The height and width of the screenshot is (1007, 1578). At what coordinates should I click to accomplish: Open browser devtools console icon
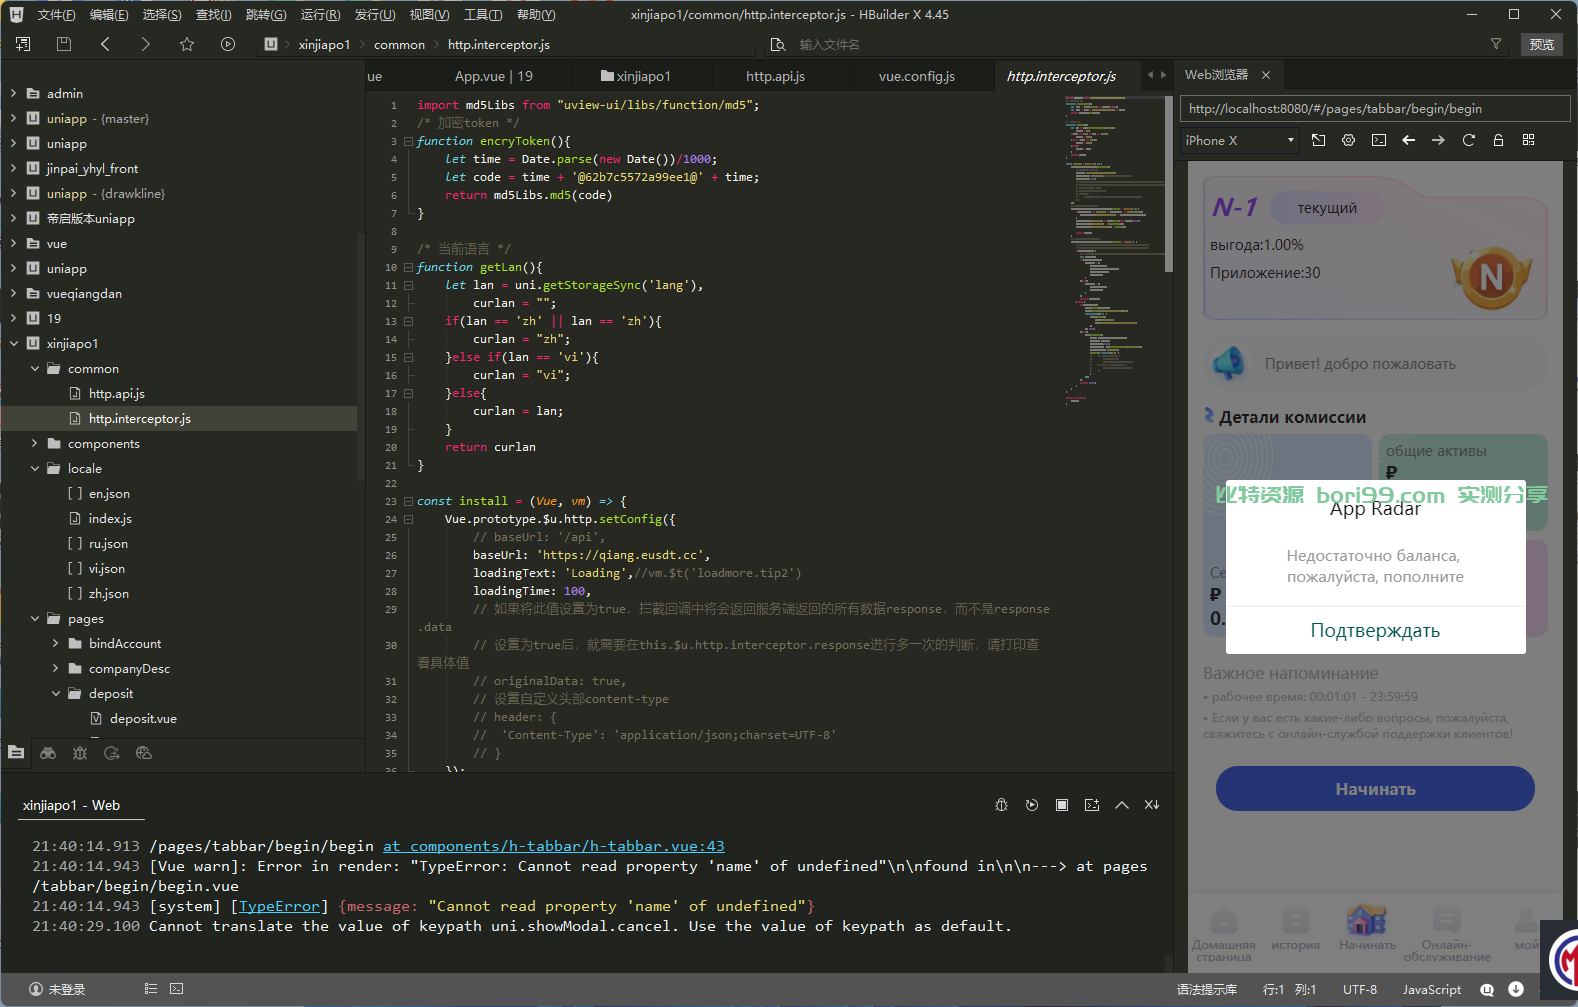click(x=1378, y=140)
